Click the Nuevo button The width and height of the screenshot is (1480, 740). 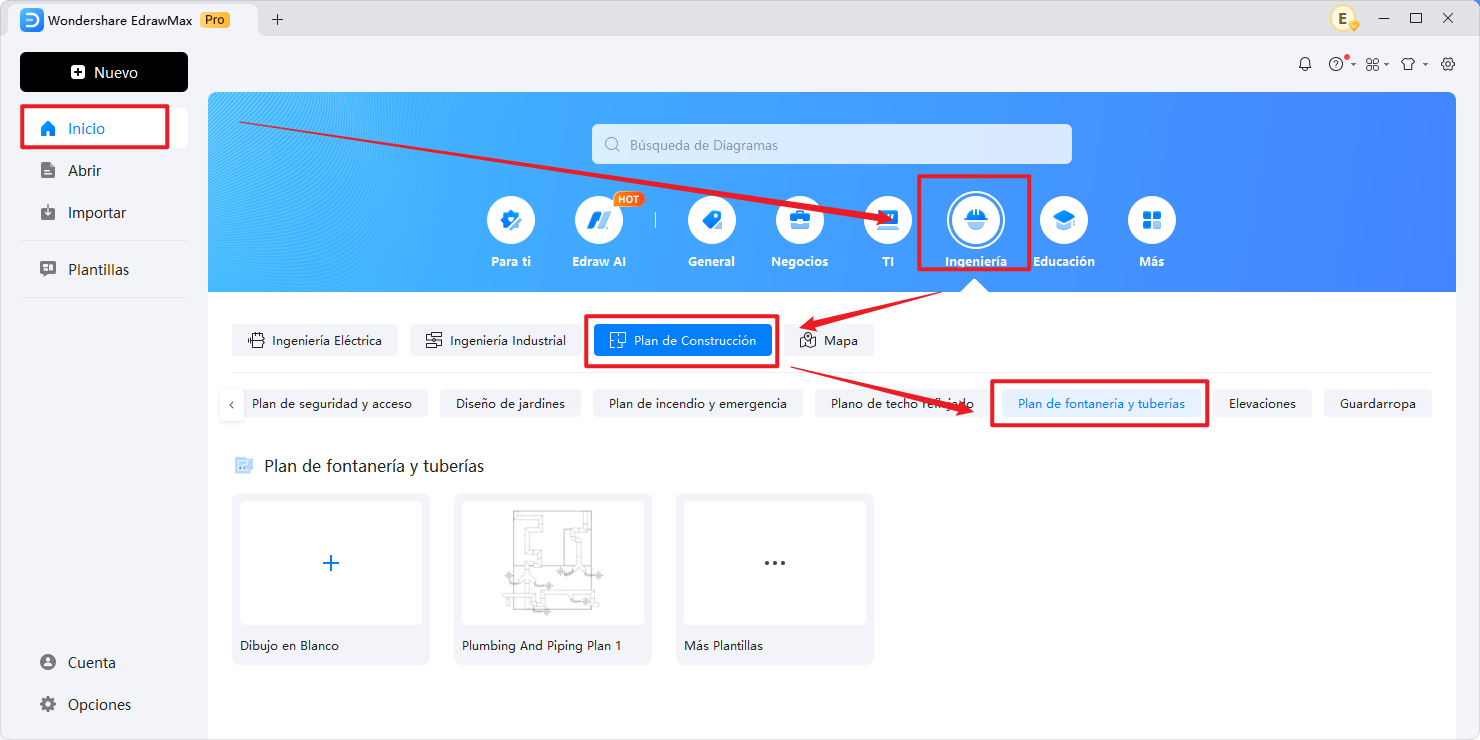point(104,72)
